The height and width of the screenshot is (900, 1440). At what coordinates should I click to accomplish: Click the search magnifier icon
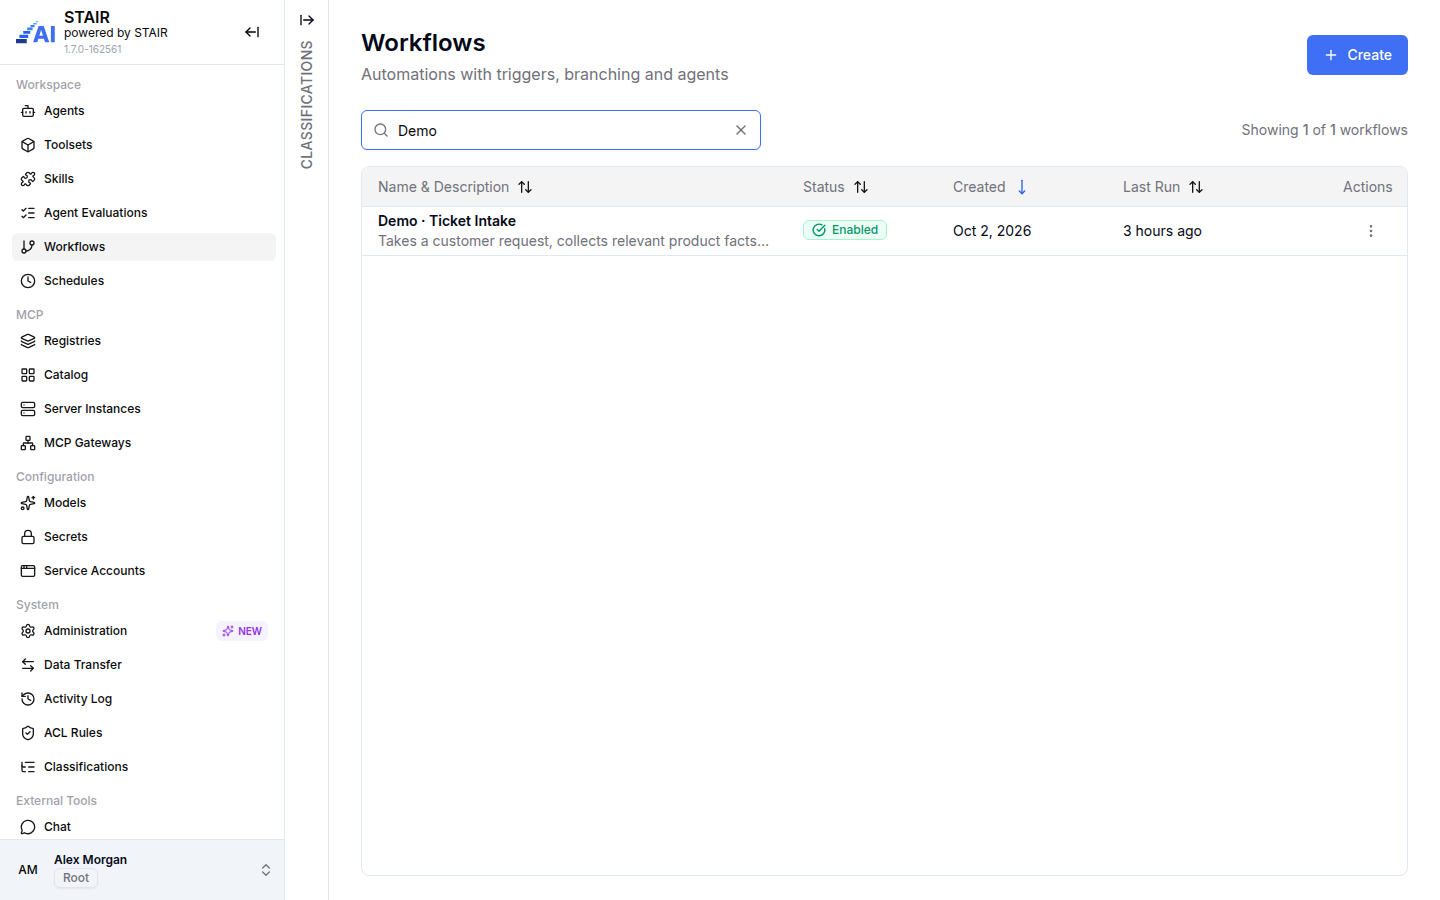click(x=381, y=130)
